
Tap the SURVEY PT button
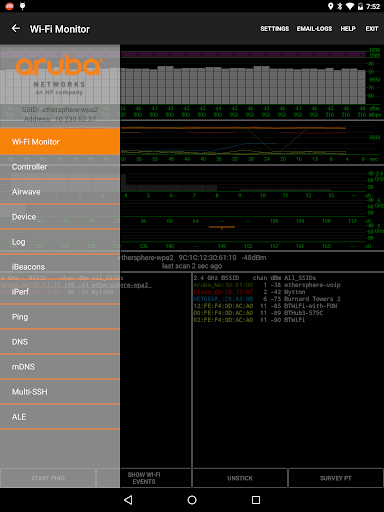(x=336, y=478)
